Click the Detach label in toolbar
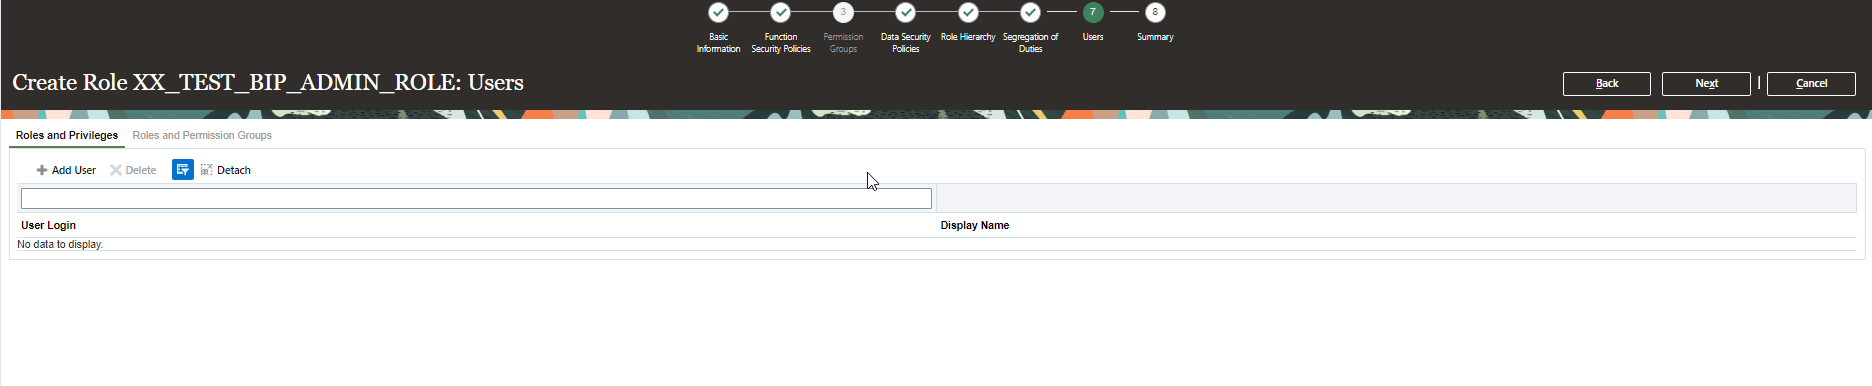This screenshot has width=1872, height=386. pos(234,170)
